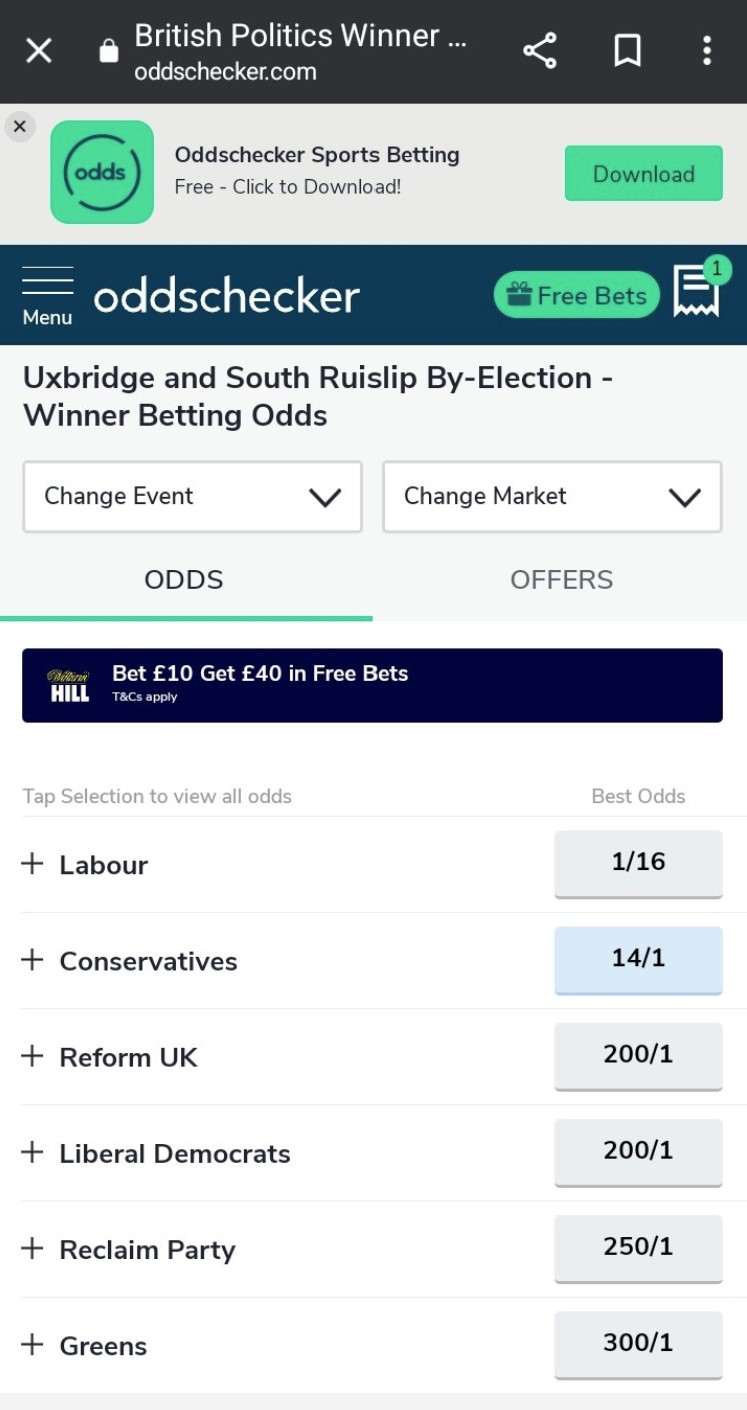The image size is (747, 1410).
Task: Select Reform UK 200/1 best odds
Action: coord(638,1055)
